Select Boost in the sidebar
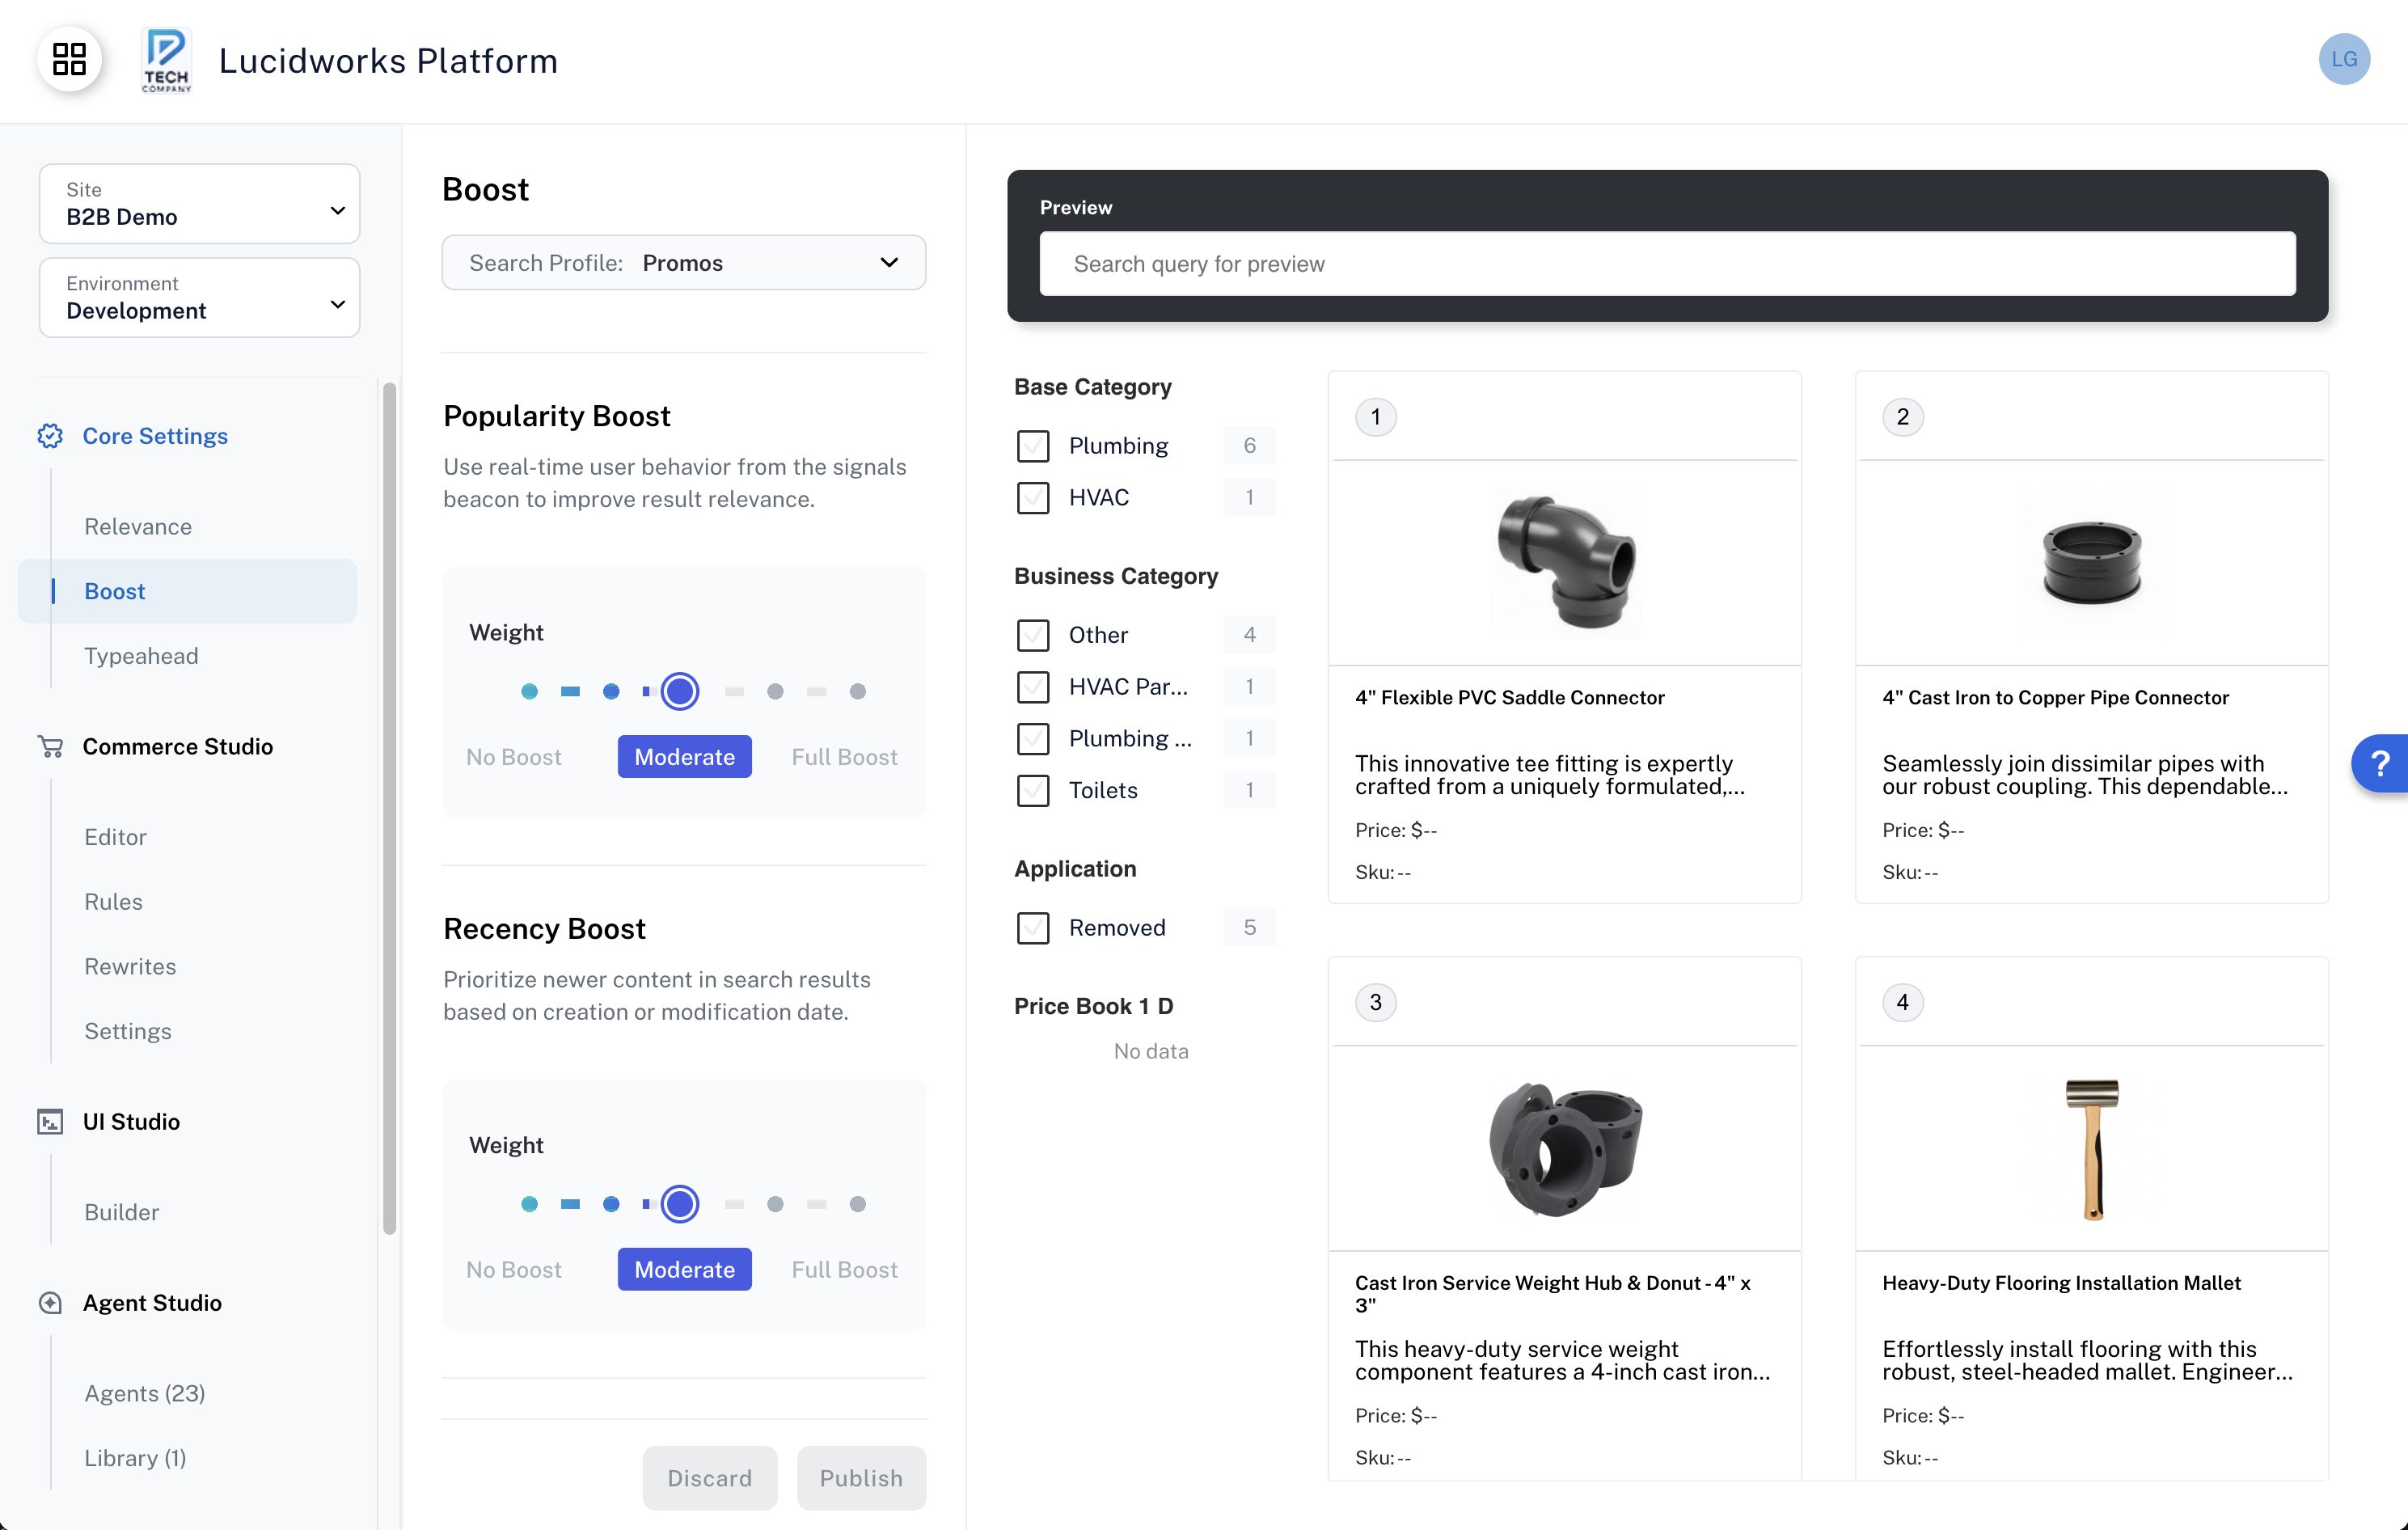The width and height of the screenshot is (2408, 1530). 188,591
